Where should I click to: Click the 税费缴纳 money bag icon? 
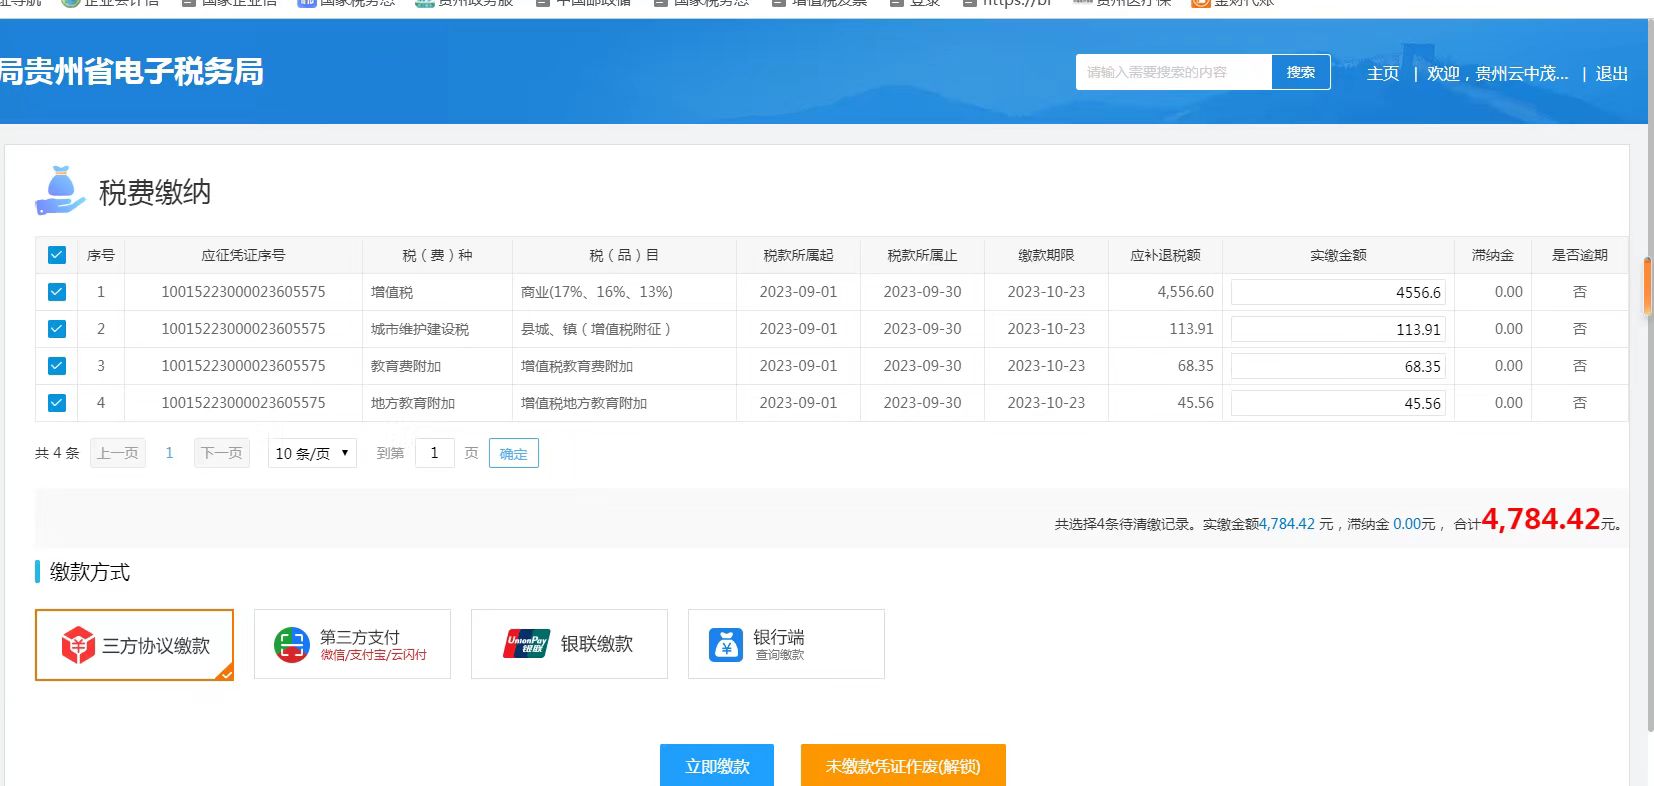point(60,191)
